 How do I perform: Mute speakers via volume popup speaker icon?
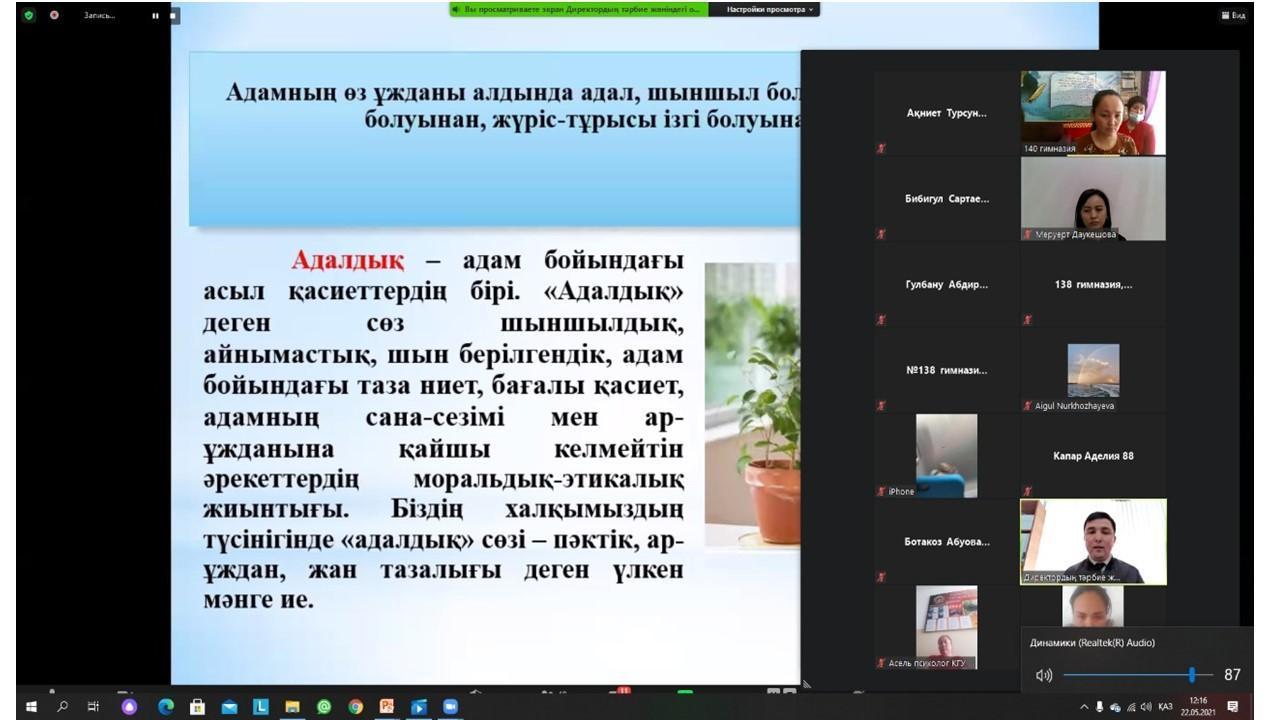pyautogui.click(x=1044, y=675)
